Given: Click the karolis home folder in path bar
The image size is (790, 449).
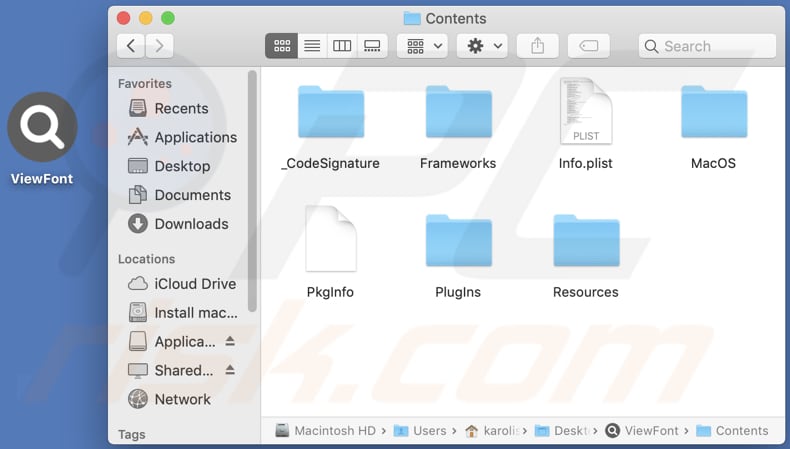Looking at the screenshot, I should pos(492,431).
